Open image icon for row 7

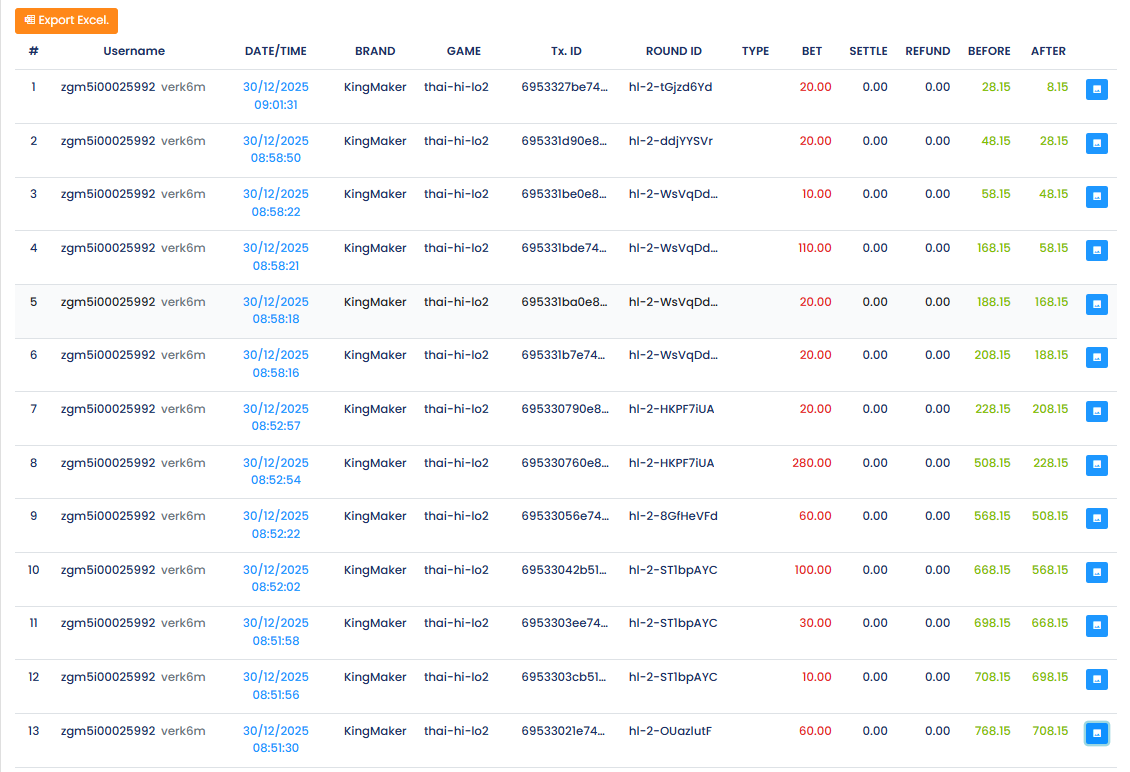point(1096,411)
